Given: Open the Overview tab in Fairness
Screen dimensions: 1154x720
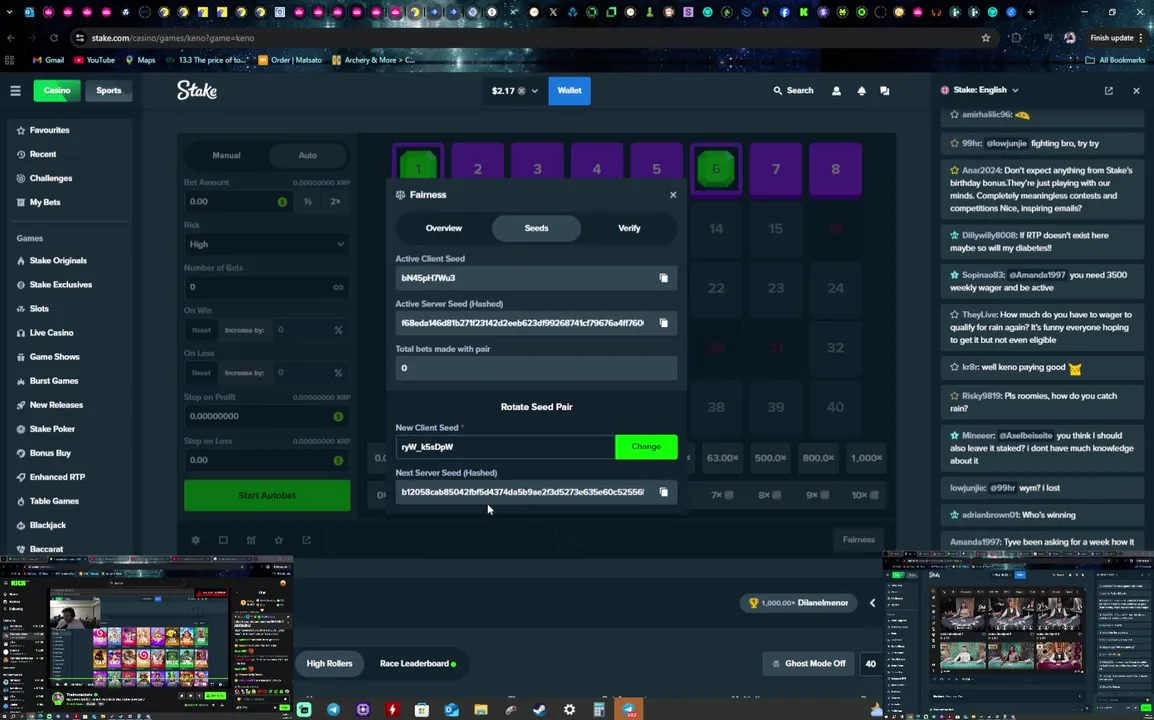Looking at the screenshot, I should click(444, 228).
